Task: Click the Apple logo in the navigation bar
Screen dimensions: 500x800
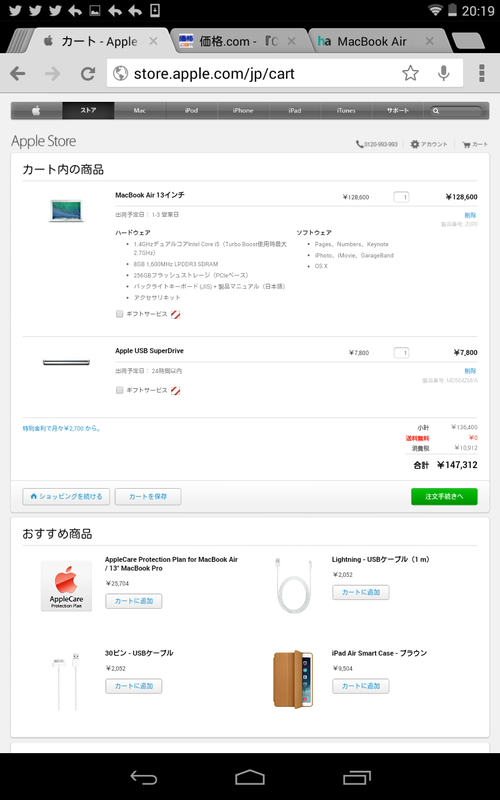Action: tap(36, 110)
